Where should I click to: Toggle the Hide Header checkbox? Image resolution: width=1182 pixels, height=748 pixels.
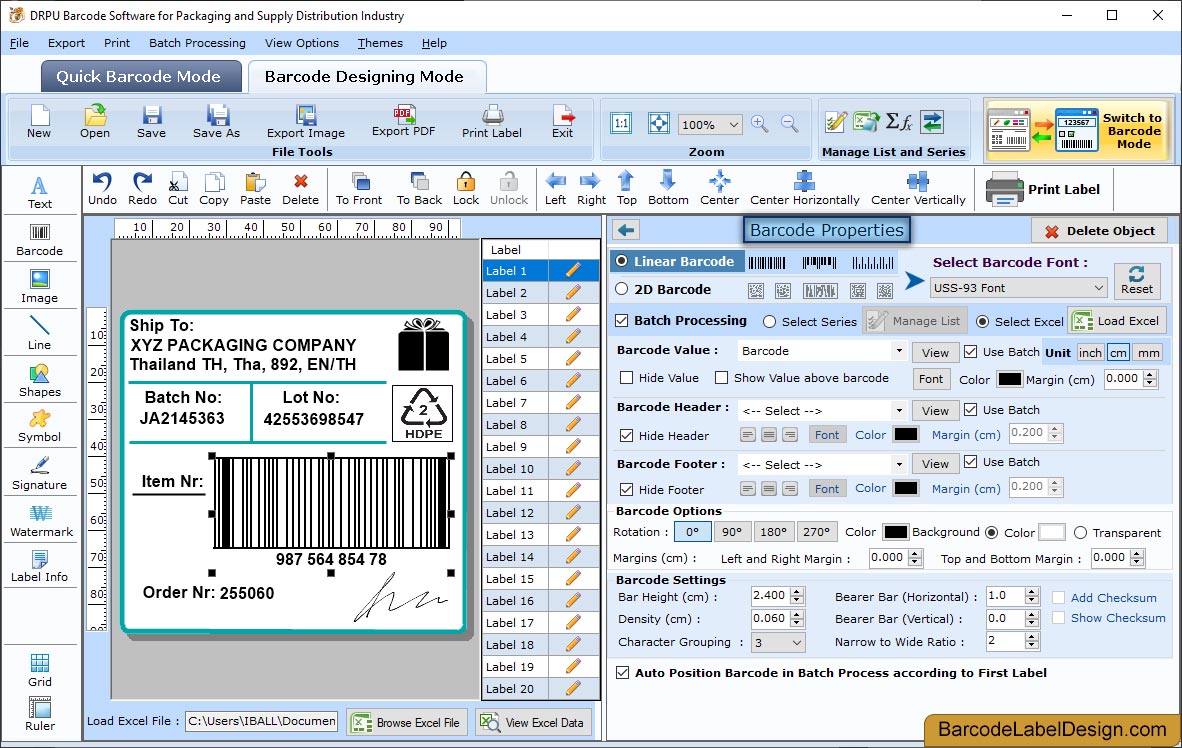point(626,435)
